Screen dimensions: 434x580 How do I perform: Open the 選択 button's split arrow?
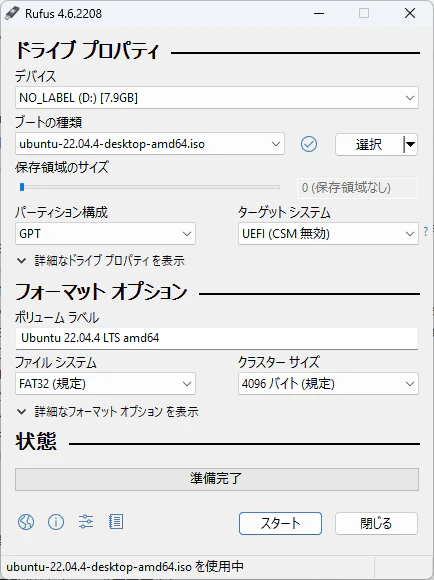(410, 144)
